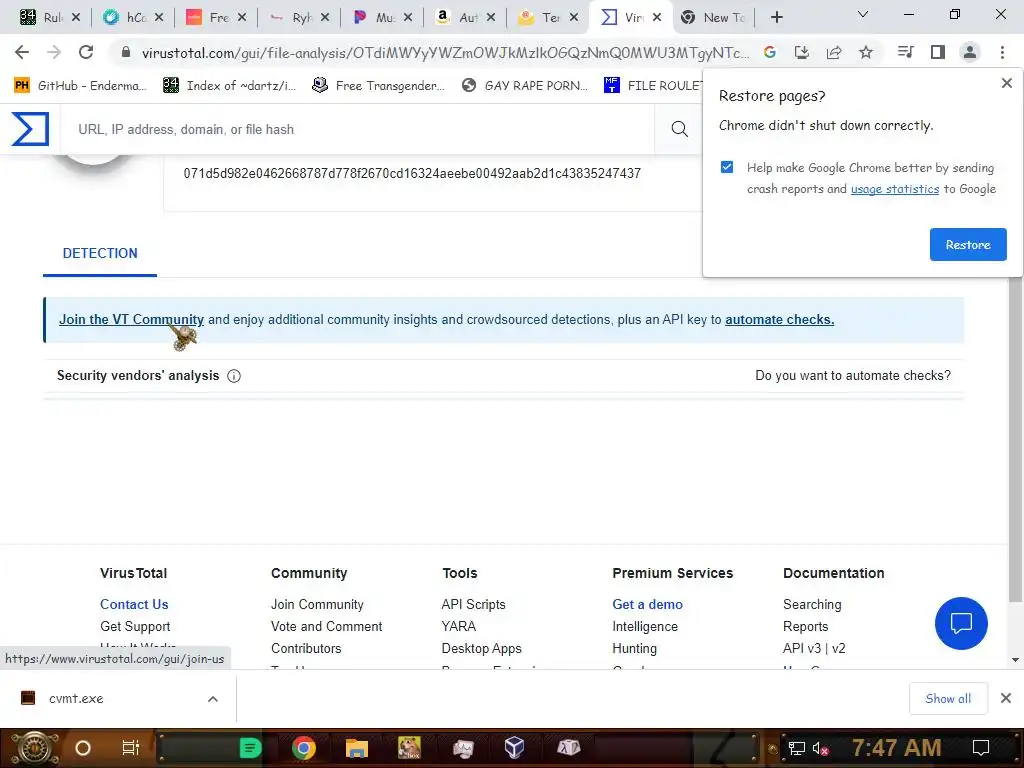This screenshot has width=1024, height=768.
Task: Share this page via address bar icon
Action: click(x=834, y=52)
